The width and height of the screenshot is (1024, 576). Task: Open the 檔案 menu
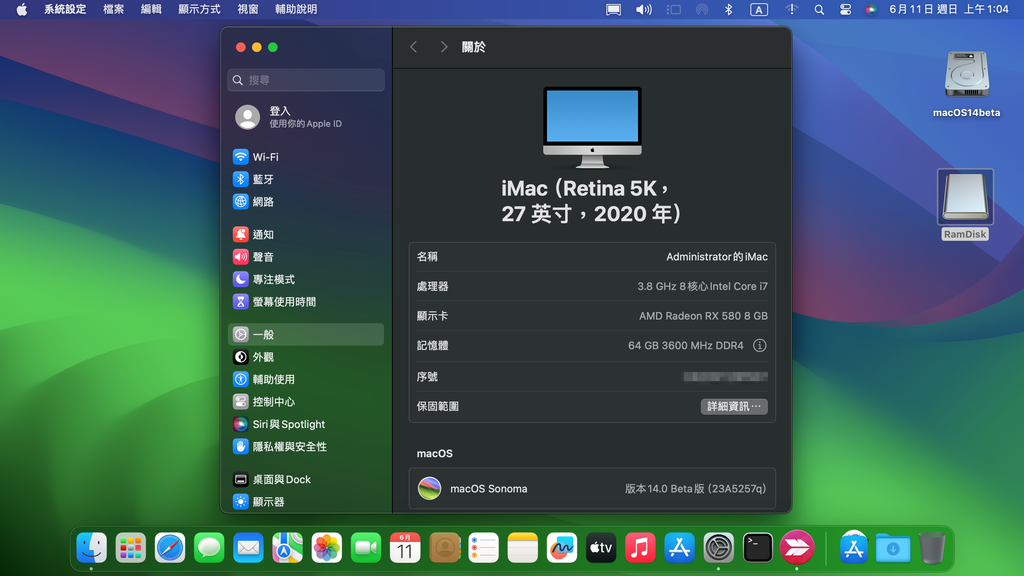pos(114,9)
